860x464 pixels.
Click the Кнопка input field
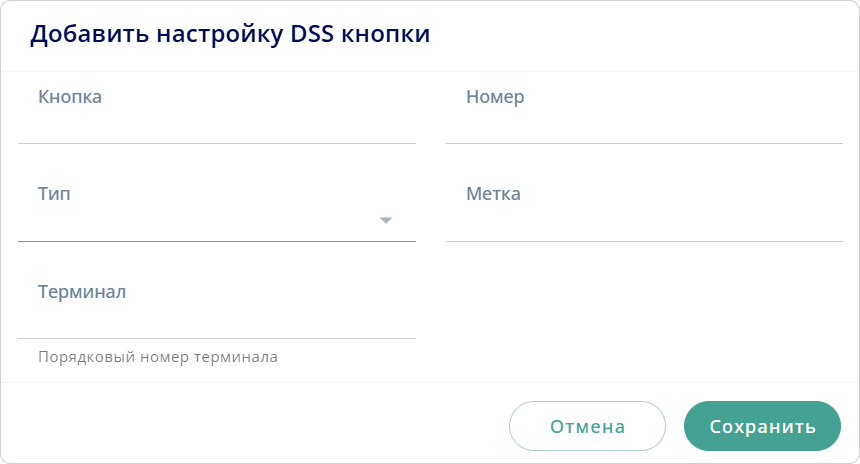216,122
